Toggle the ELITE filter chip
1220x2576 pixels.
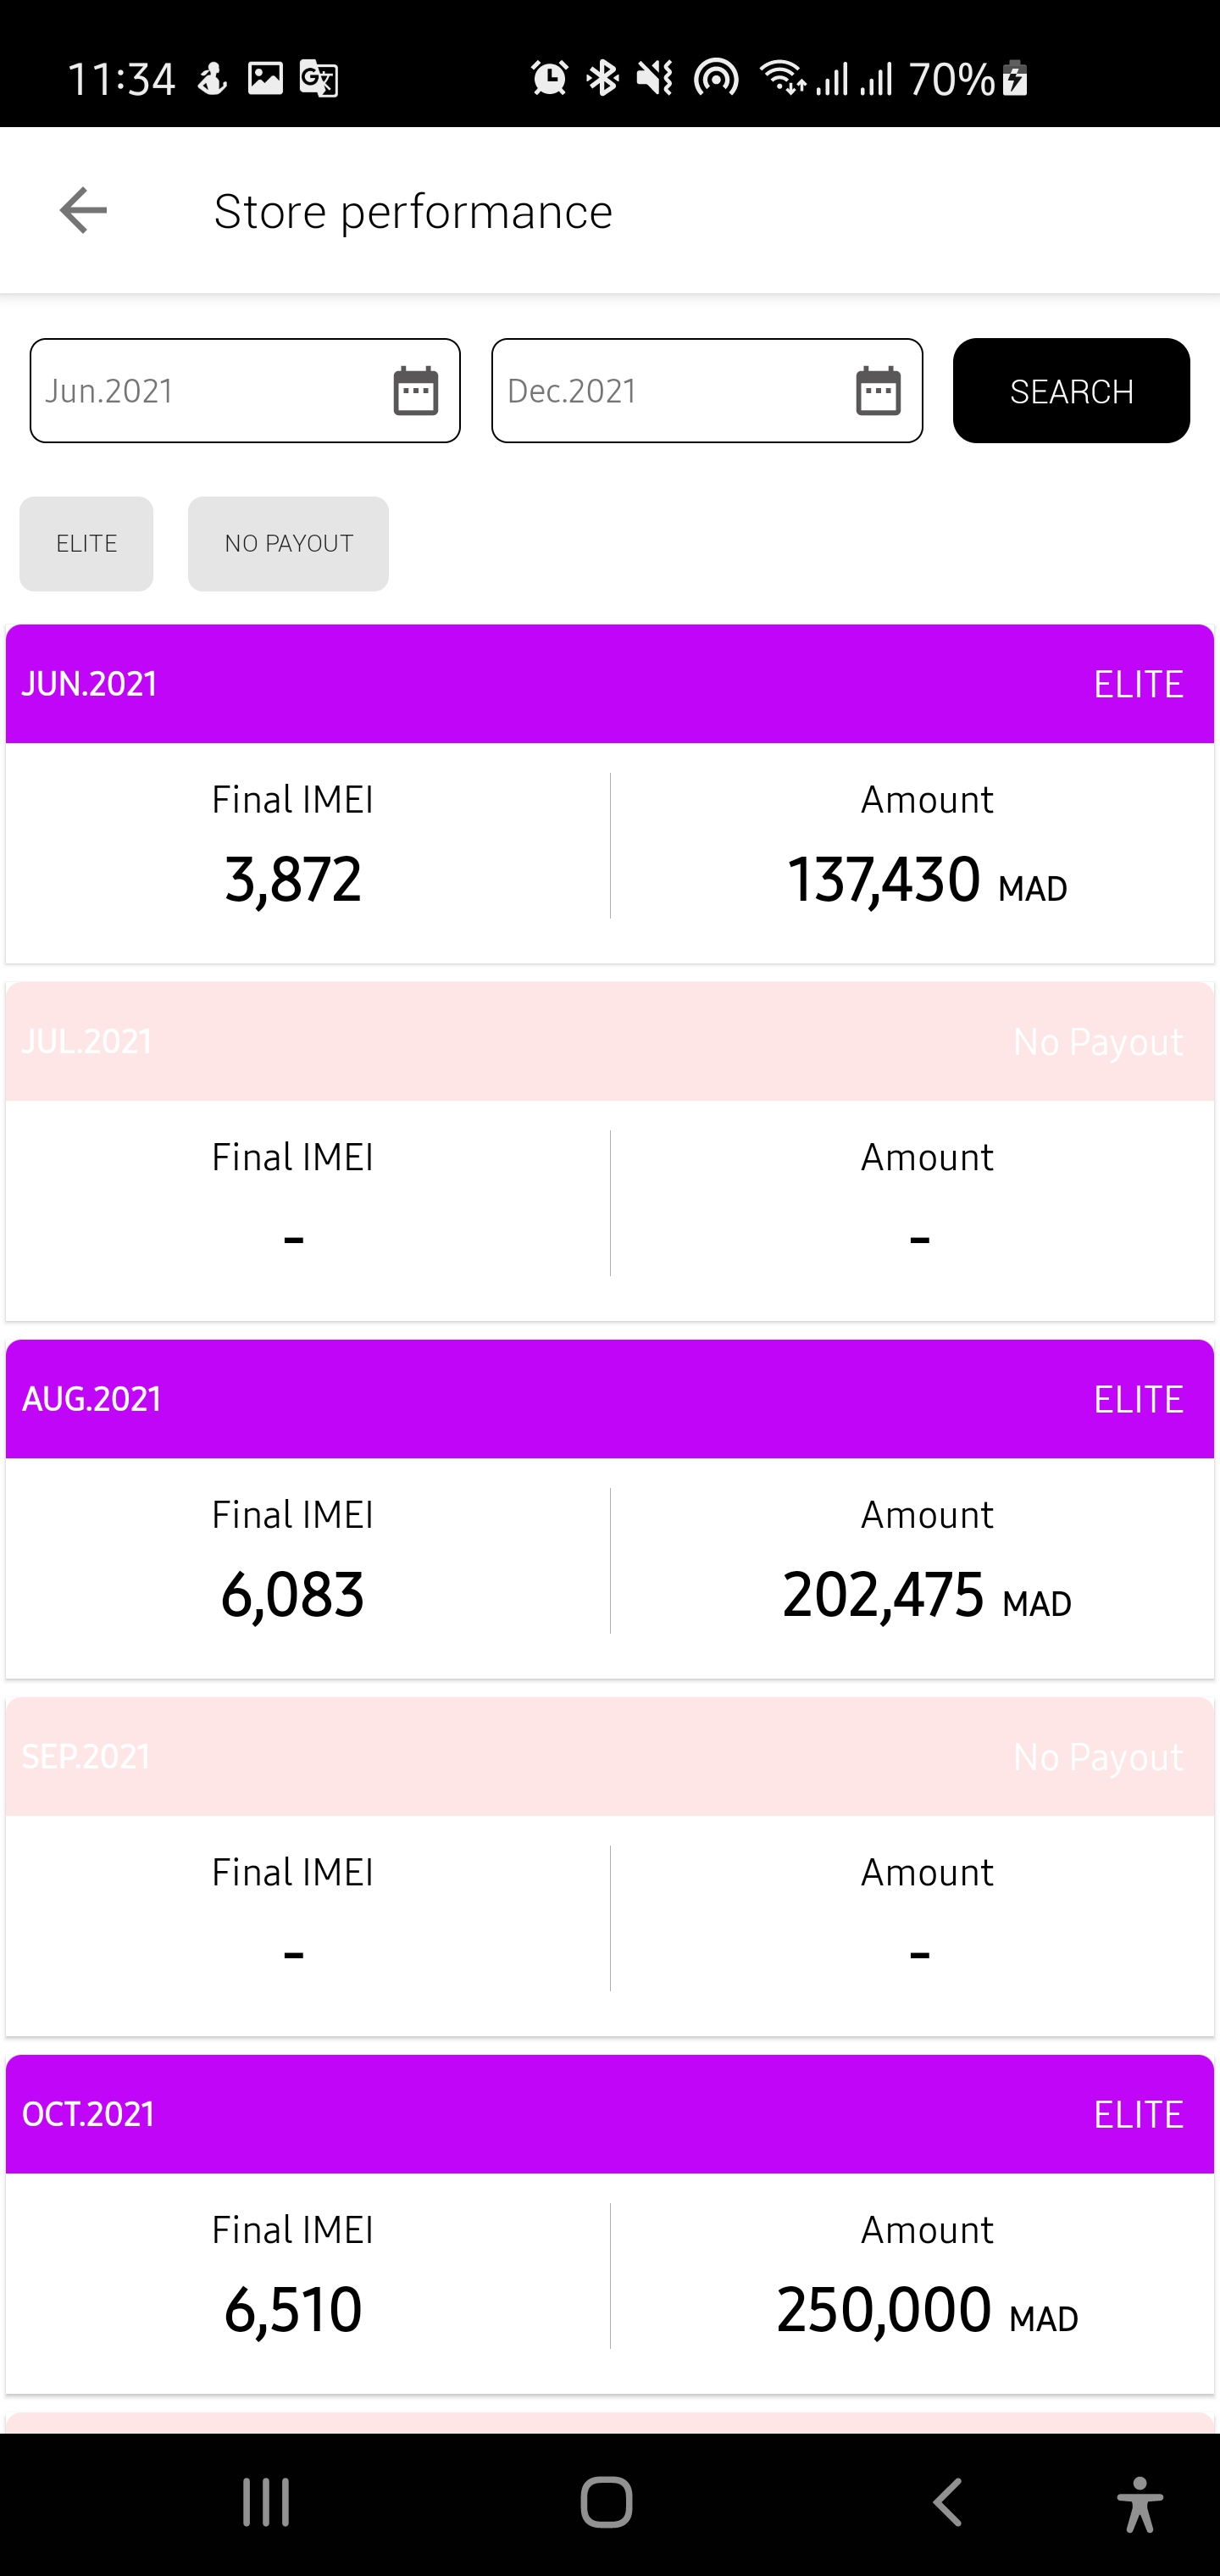(87, 544)
